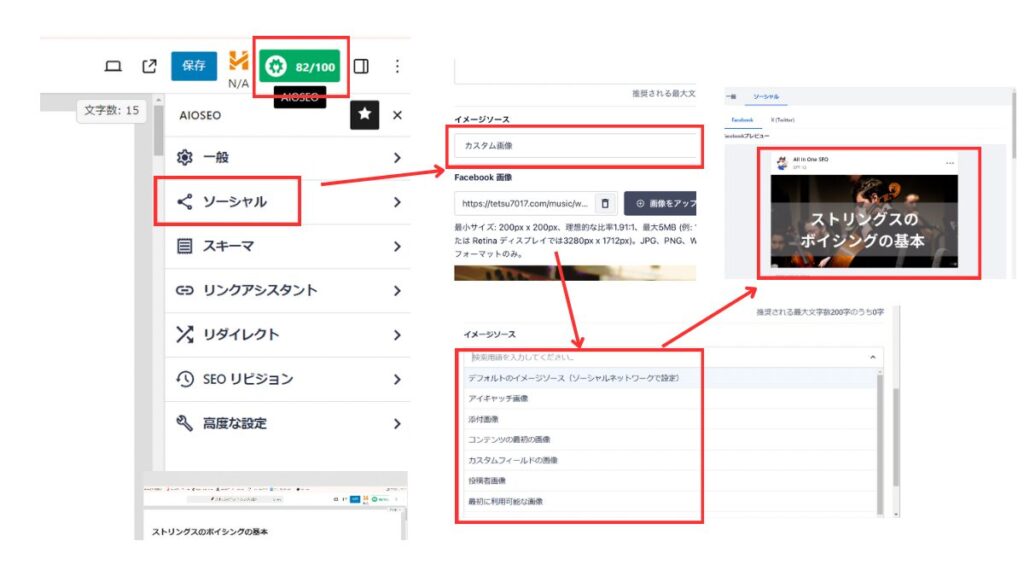The height and width of the screenshot is (576, 1024).
Task: Click the shuffle icon next to リダイレクト
Action: click(x=185, y=334)
